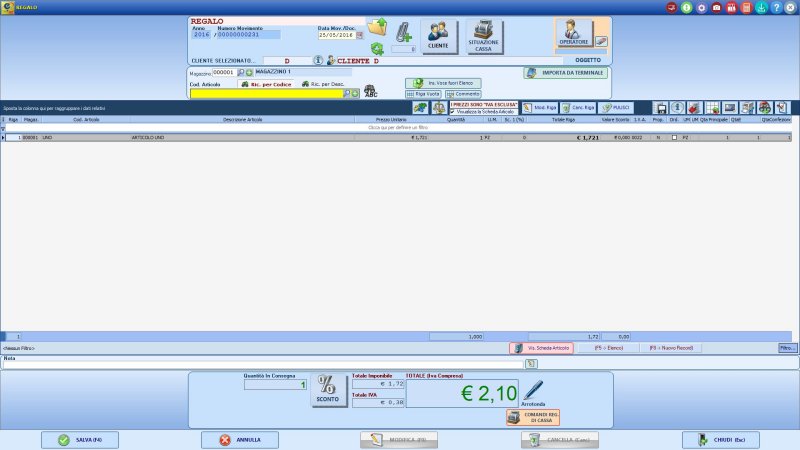Open the CLIENTE selection button
The image size is (800, 450).
438,36
